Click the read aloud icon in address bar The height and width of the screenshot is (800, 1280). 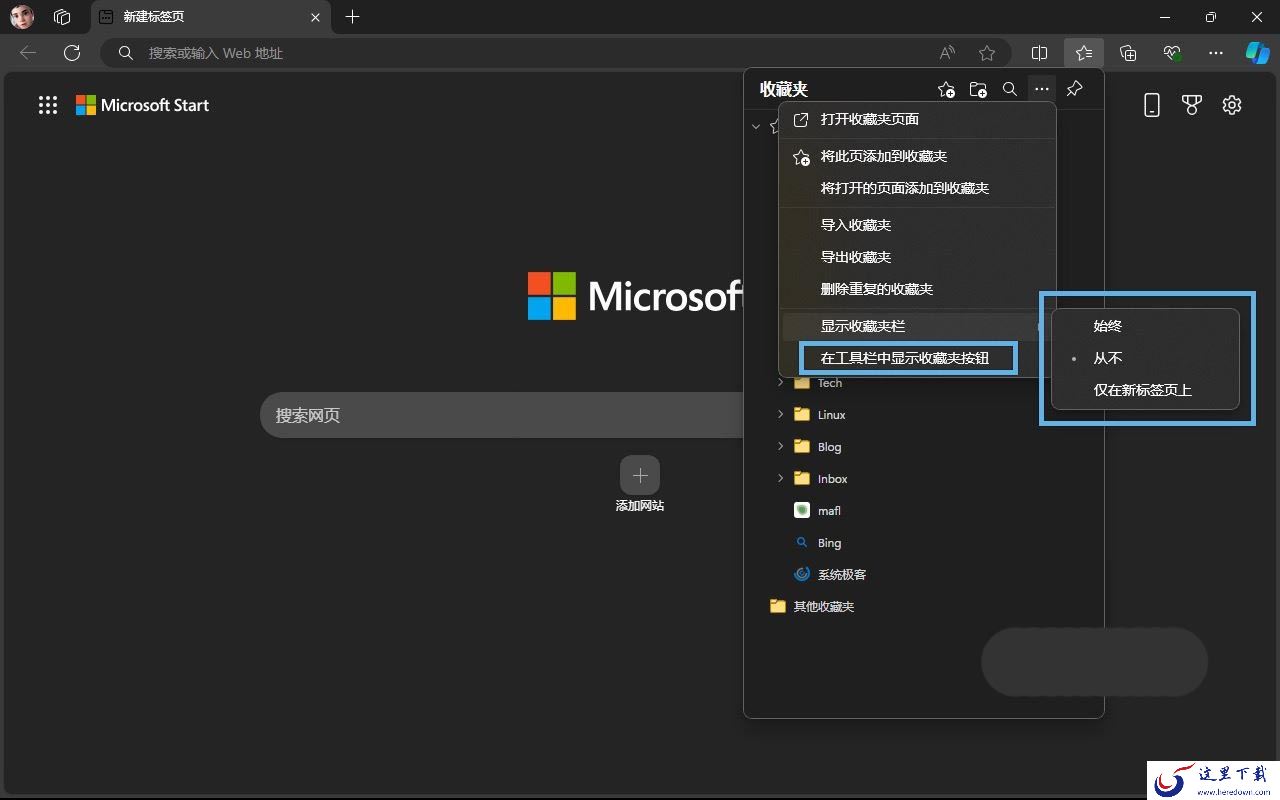tap(947, 53)
